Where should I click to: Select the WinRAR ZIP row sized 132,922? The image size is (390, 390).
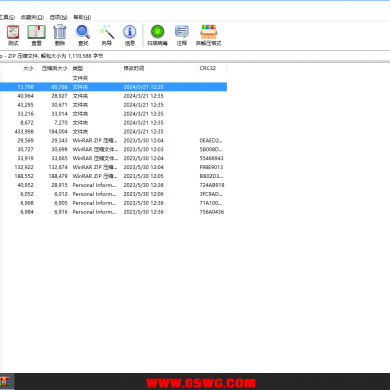pyautogui.click(x=113, y=167)
